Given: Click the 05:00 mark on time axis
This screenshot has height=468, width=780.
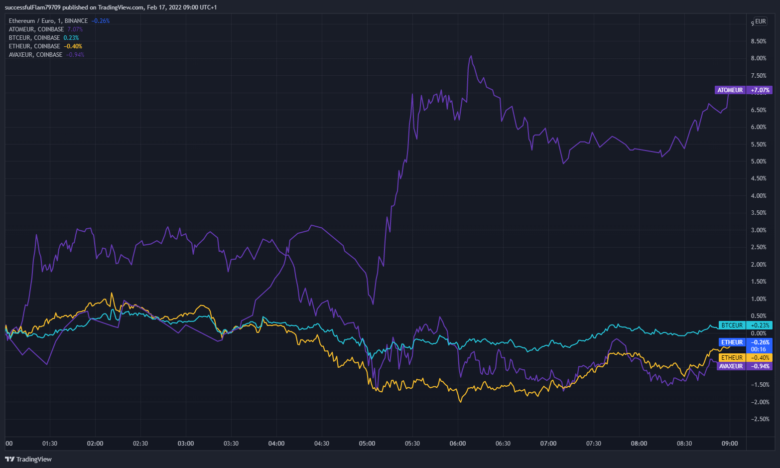Looking at the screenshot, I should coord(367,442).
